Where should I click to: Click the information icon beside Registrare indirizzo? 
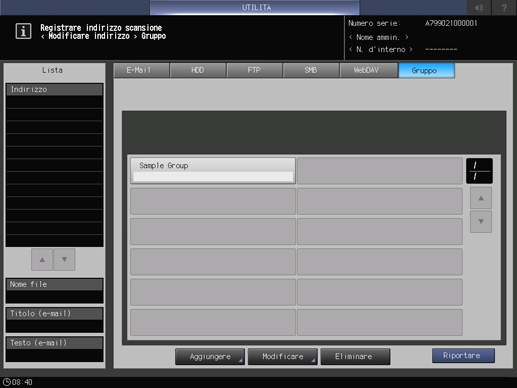point(23,31)
